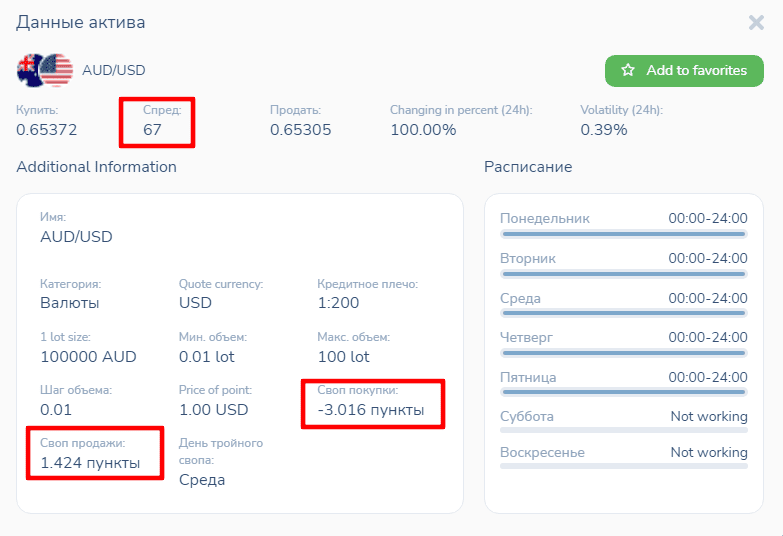Click the Купить label
Screen dimensions: 783x536
point(37,110)
